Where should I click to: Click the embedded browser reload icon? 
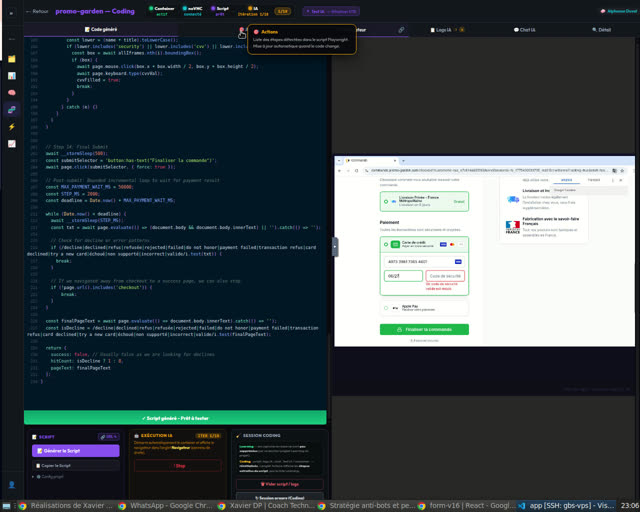point(356,170)
